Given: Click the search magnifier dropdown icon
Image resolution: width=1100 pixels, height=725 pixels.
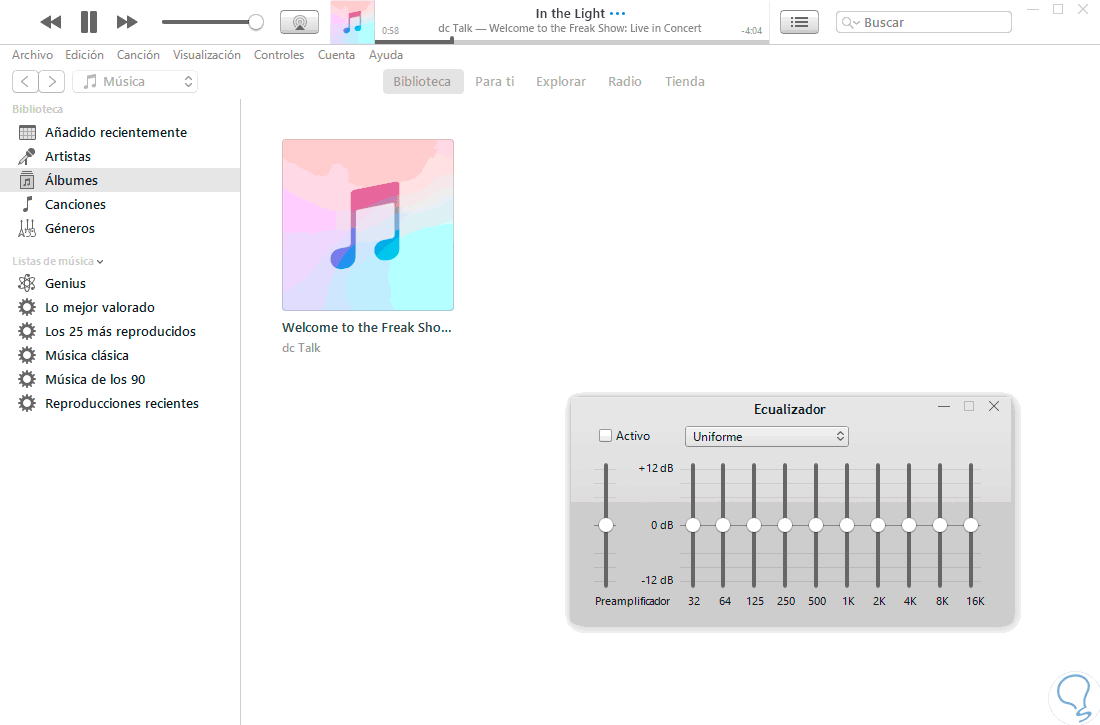Looking at the screenshot, I should point(850,22).
